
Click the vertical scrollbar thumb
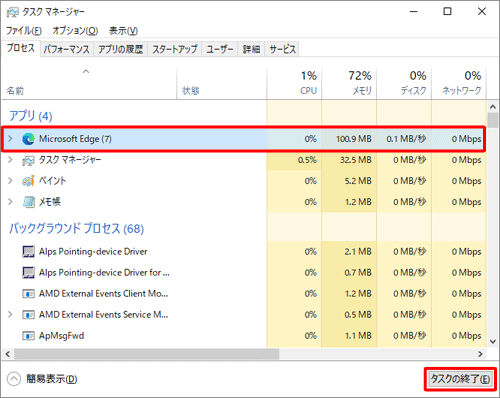(493, 120)
